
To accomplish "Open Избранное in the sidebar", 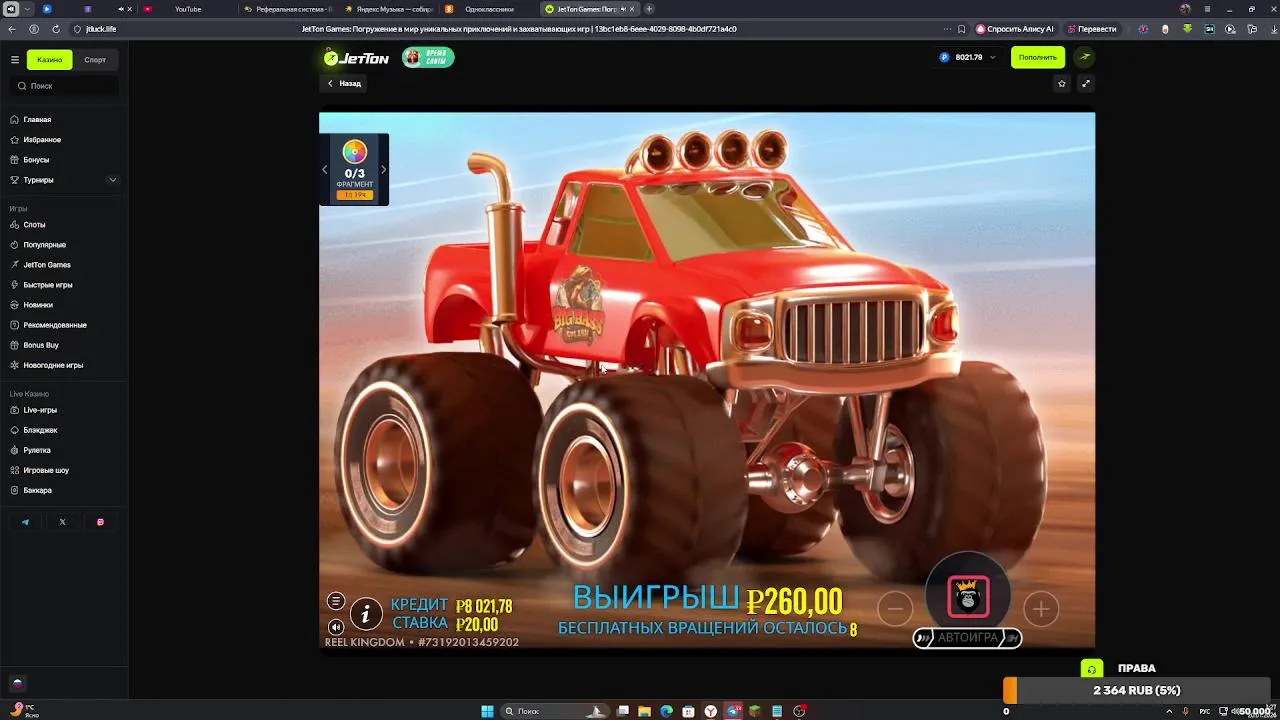I will 42,140.
